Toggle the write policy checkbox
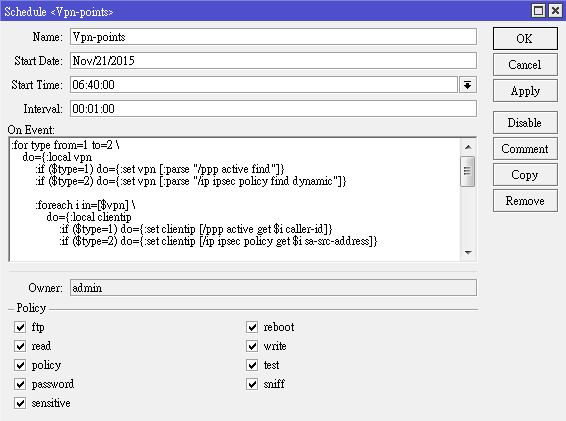This screenshot has width=566, height=421. [252, 346]
